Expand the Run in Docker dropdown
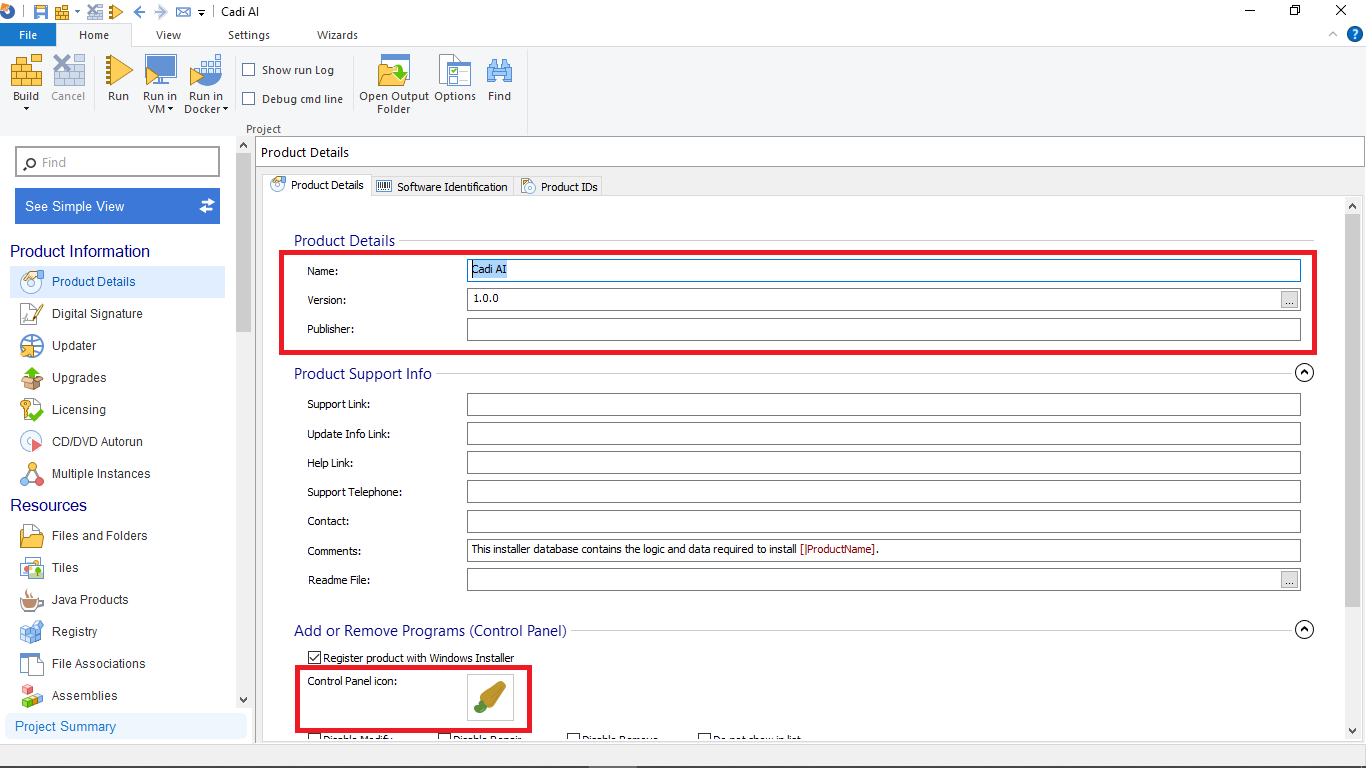This screenshot has height=768, width=1366. tap(206, 109)
